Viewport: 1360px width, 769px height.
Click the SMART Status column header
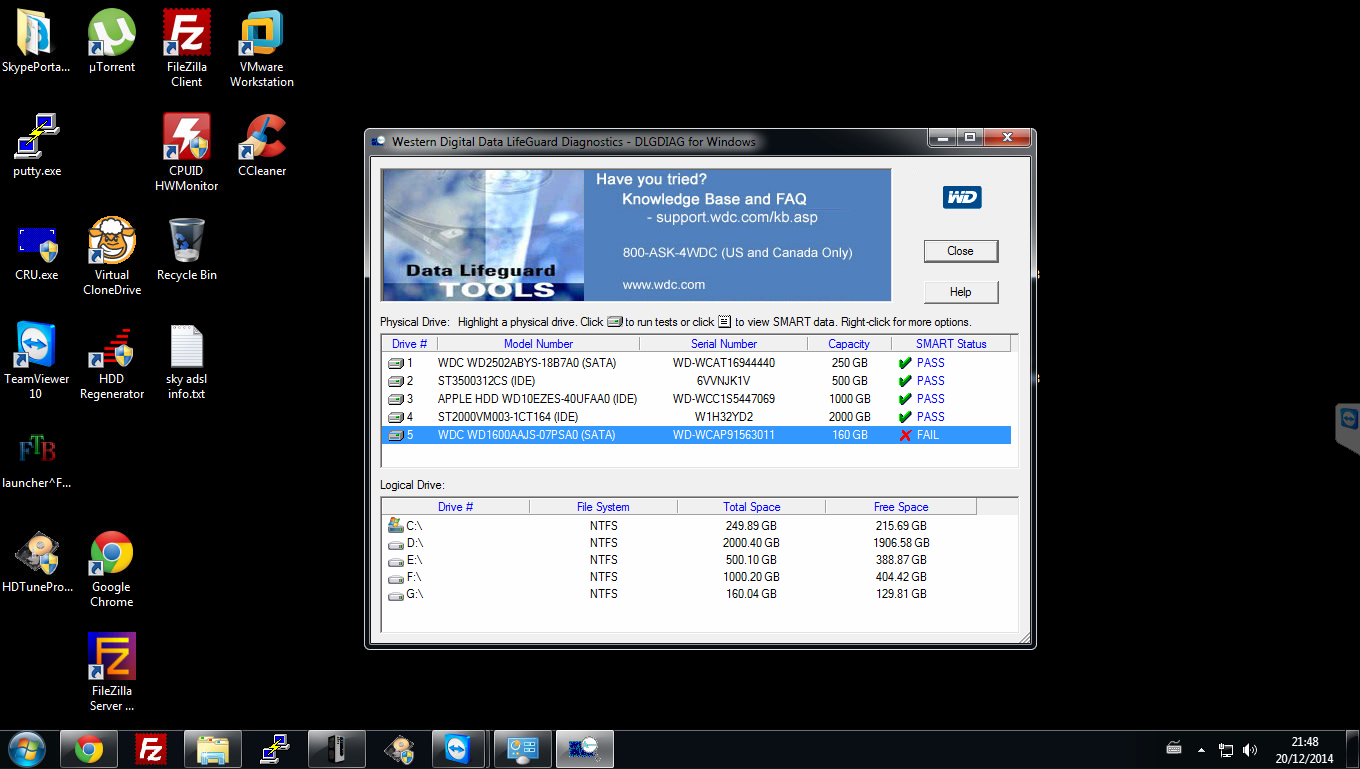point(951,344)
